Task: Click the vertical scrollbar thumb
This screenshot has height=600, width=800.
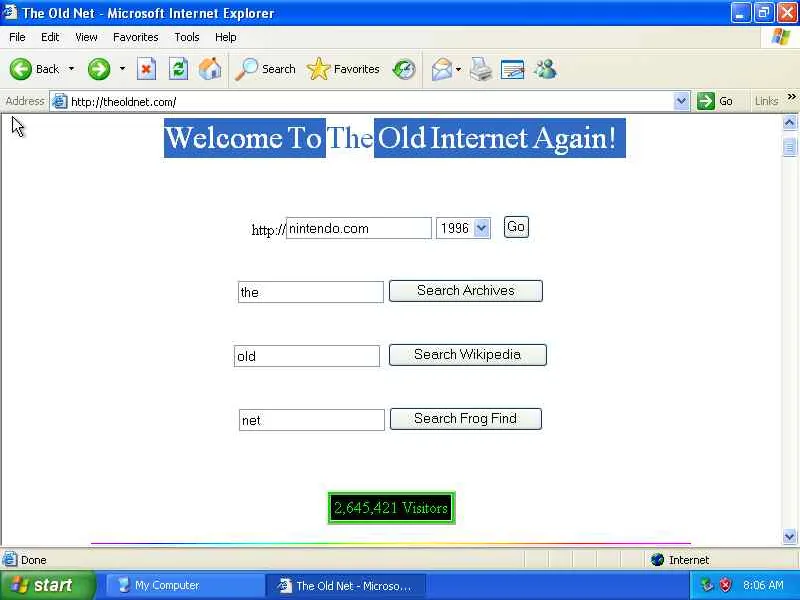Action: 789,147
